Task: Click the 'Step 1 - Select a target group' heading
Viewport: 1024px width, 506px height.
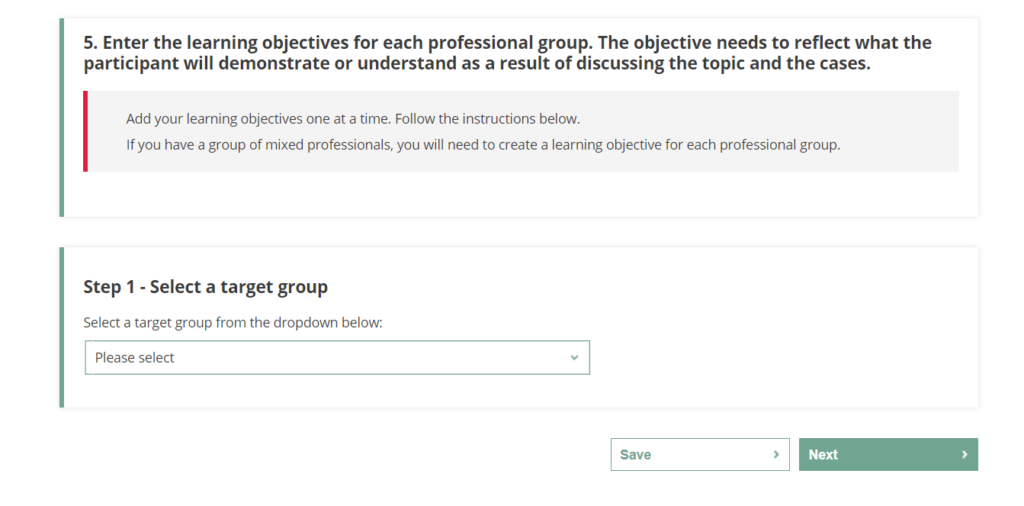Action: [205, 287]
